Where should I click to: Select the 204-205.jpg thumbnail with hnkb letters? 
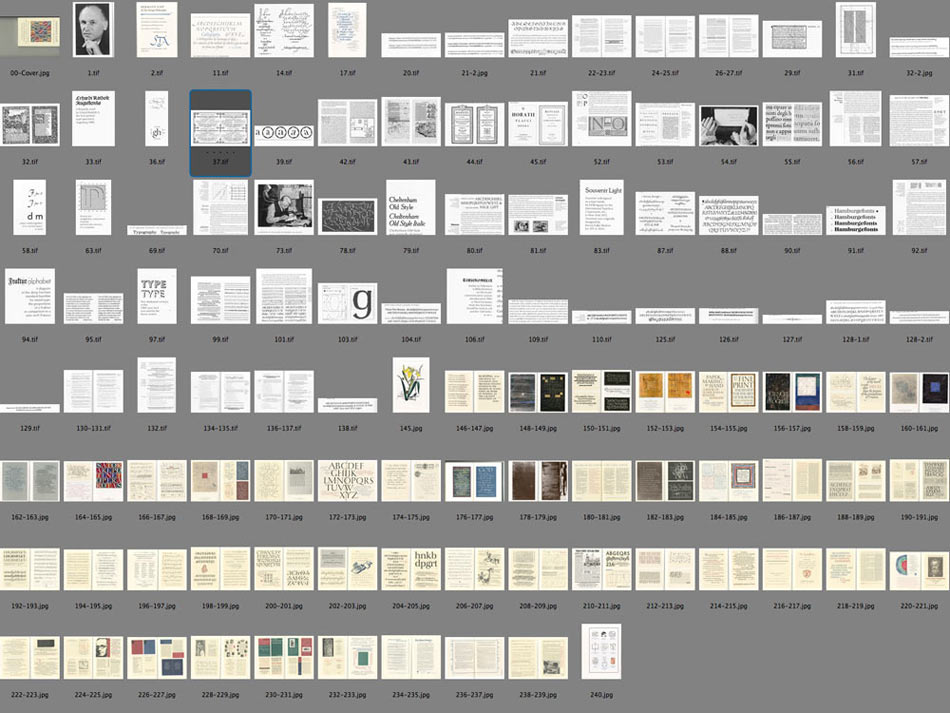click(x=410, y=568)
